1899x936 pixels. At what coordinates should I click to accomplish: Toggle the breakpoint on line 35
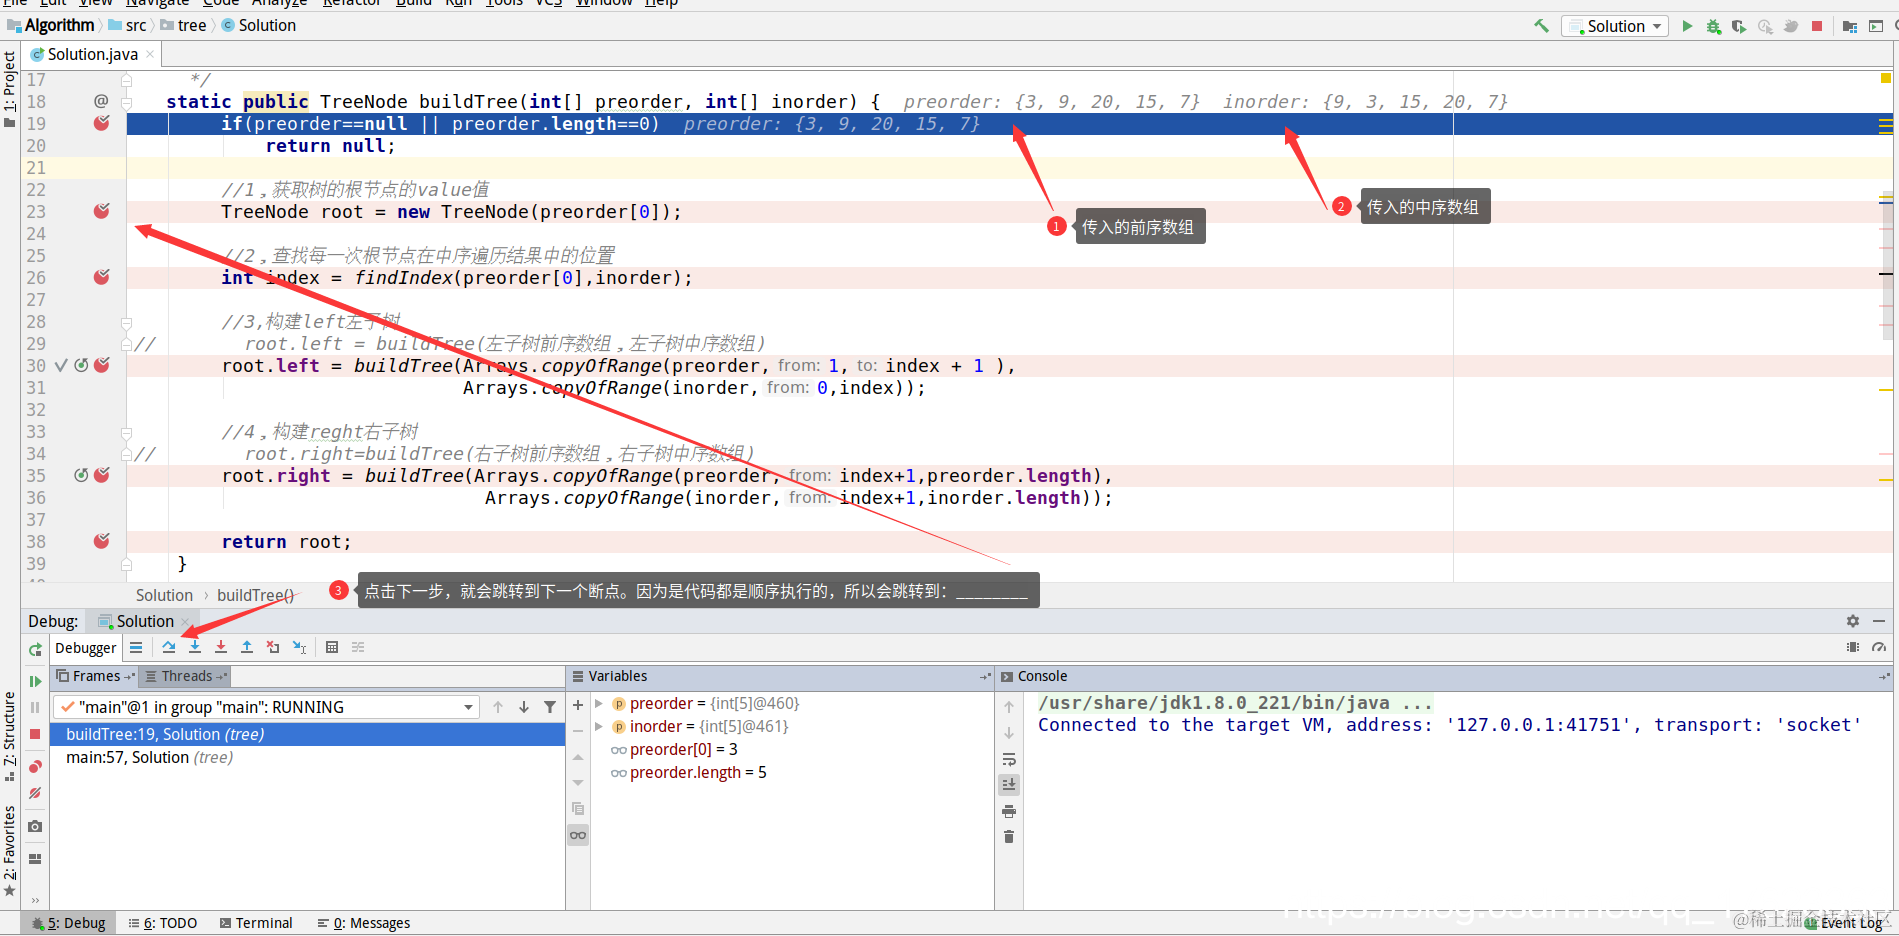[102, 475]
